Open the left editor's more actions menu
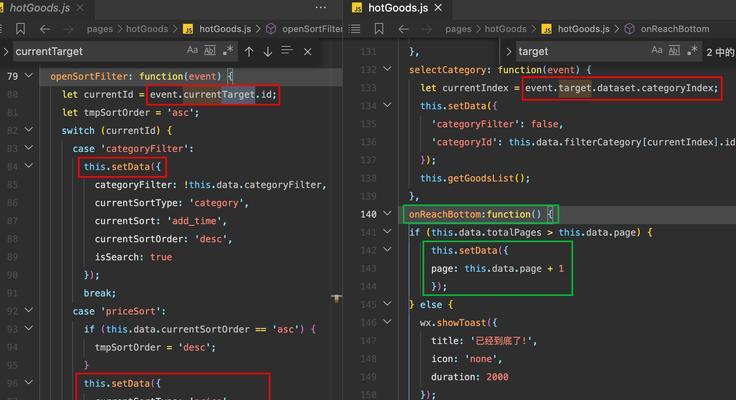The image size is (736, 400). 321,8
